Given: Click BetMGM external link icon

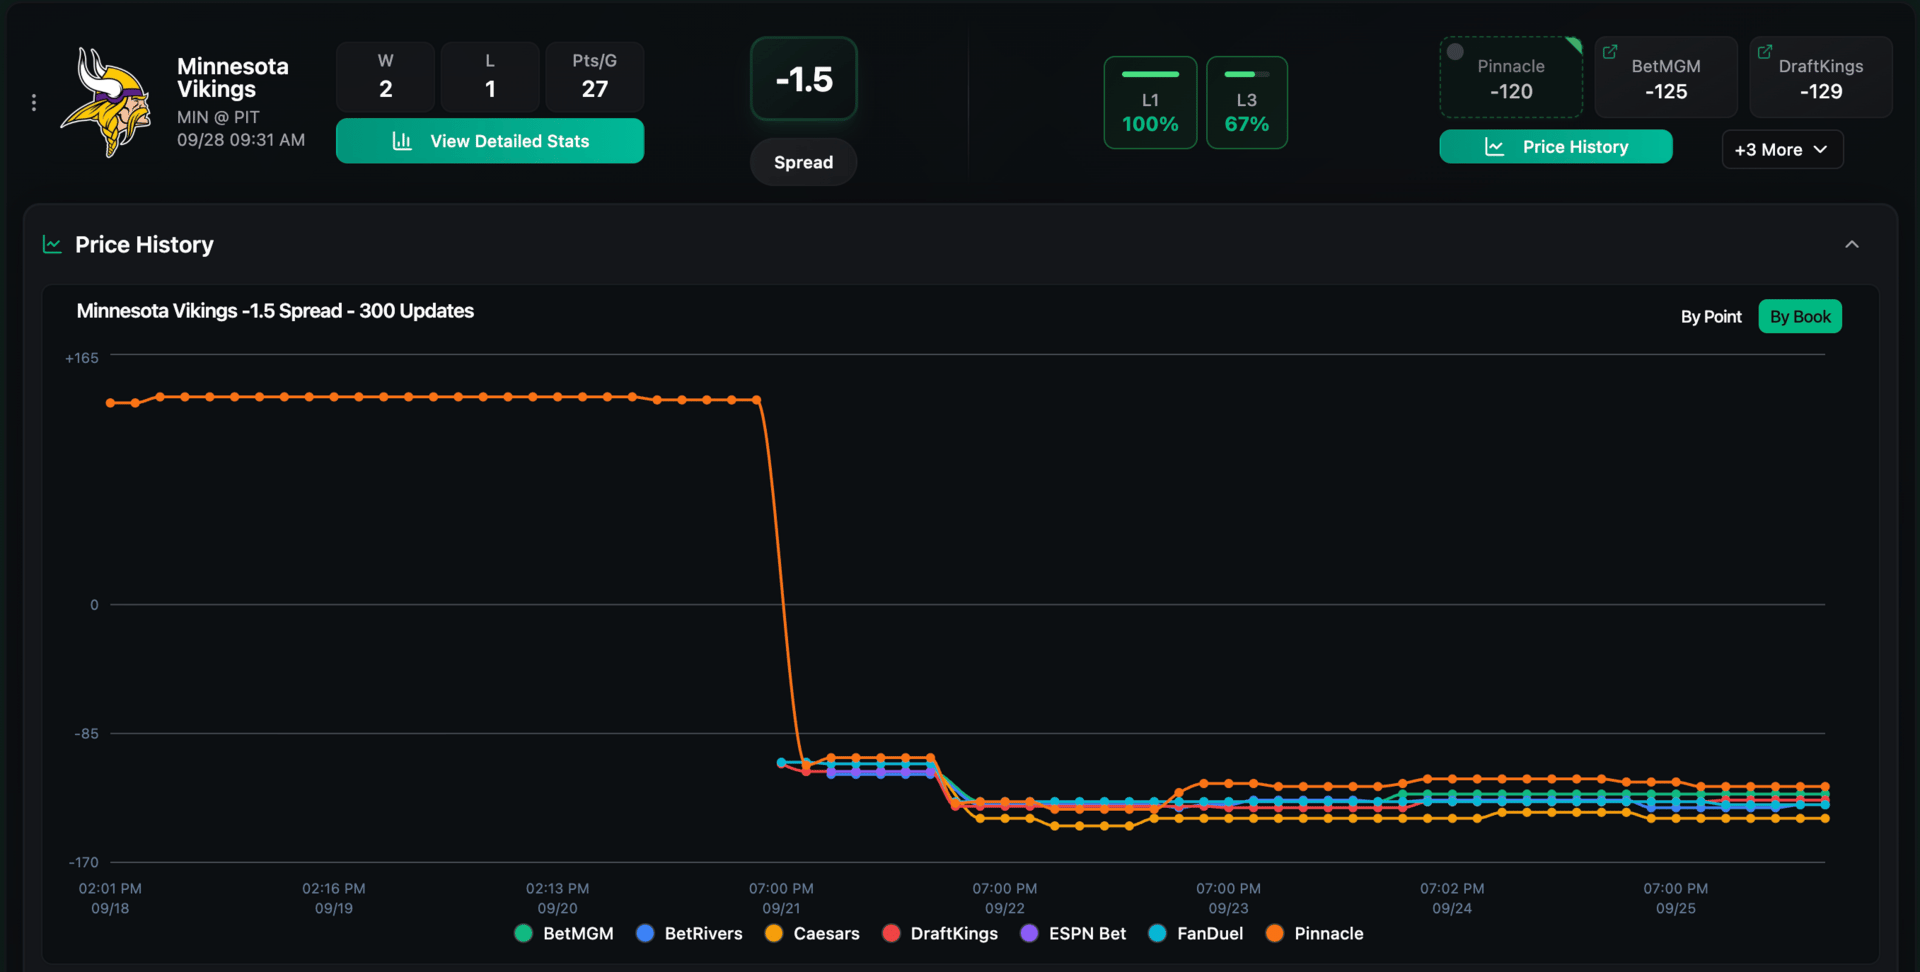Looking at the screenshot, I should [1610, 52].
